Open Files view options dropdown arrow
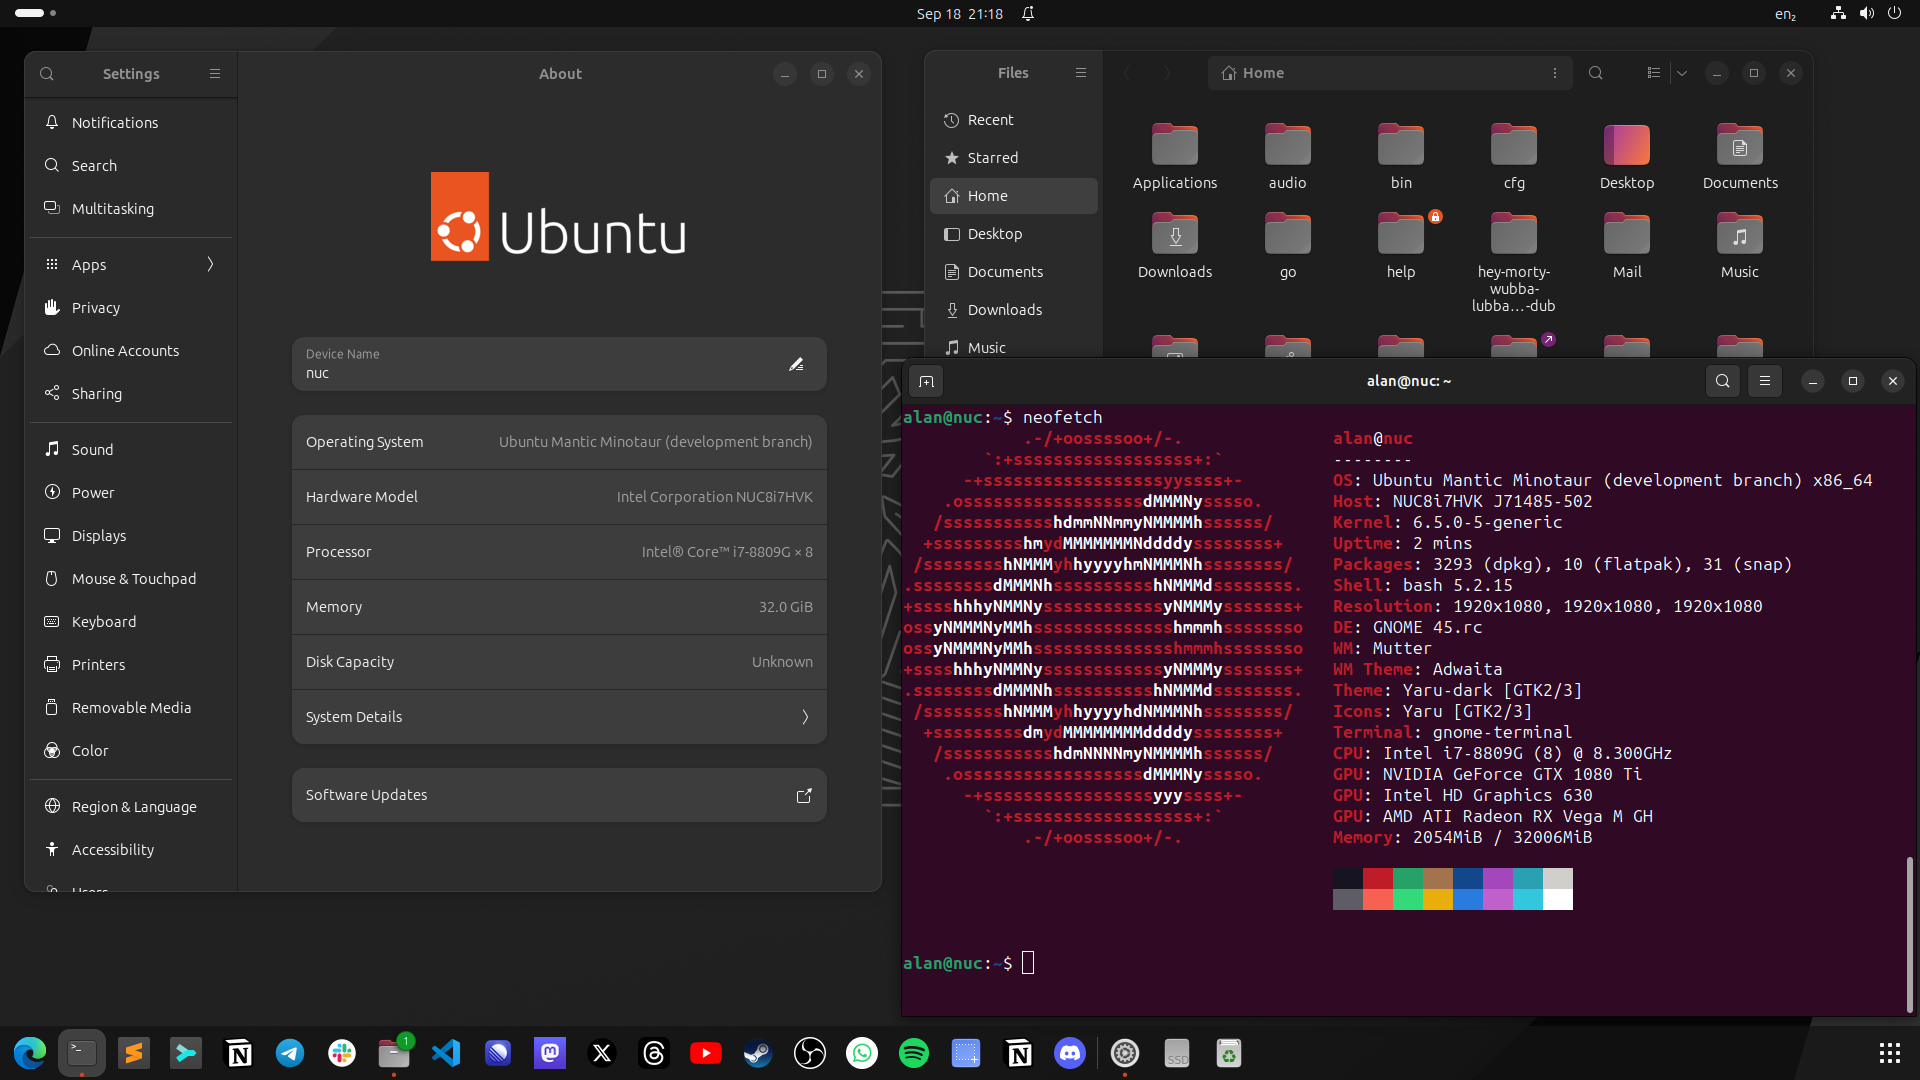The width and height of the screenshot is (1920, 1080). click(x=1682, y=73)
